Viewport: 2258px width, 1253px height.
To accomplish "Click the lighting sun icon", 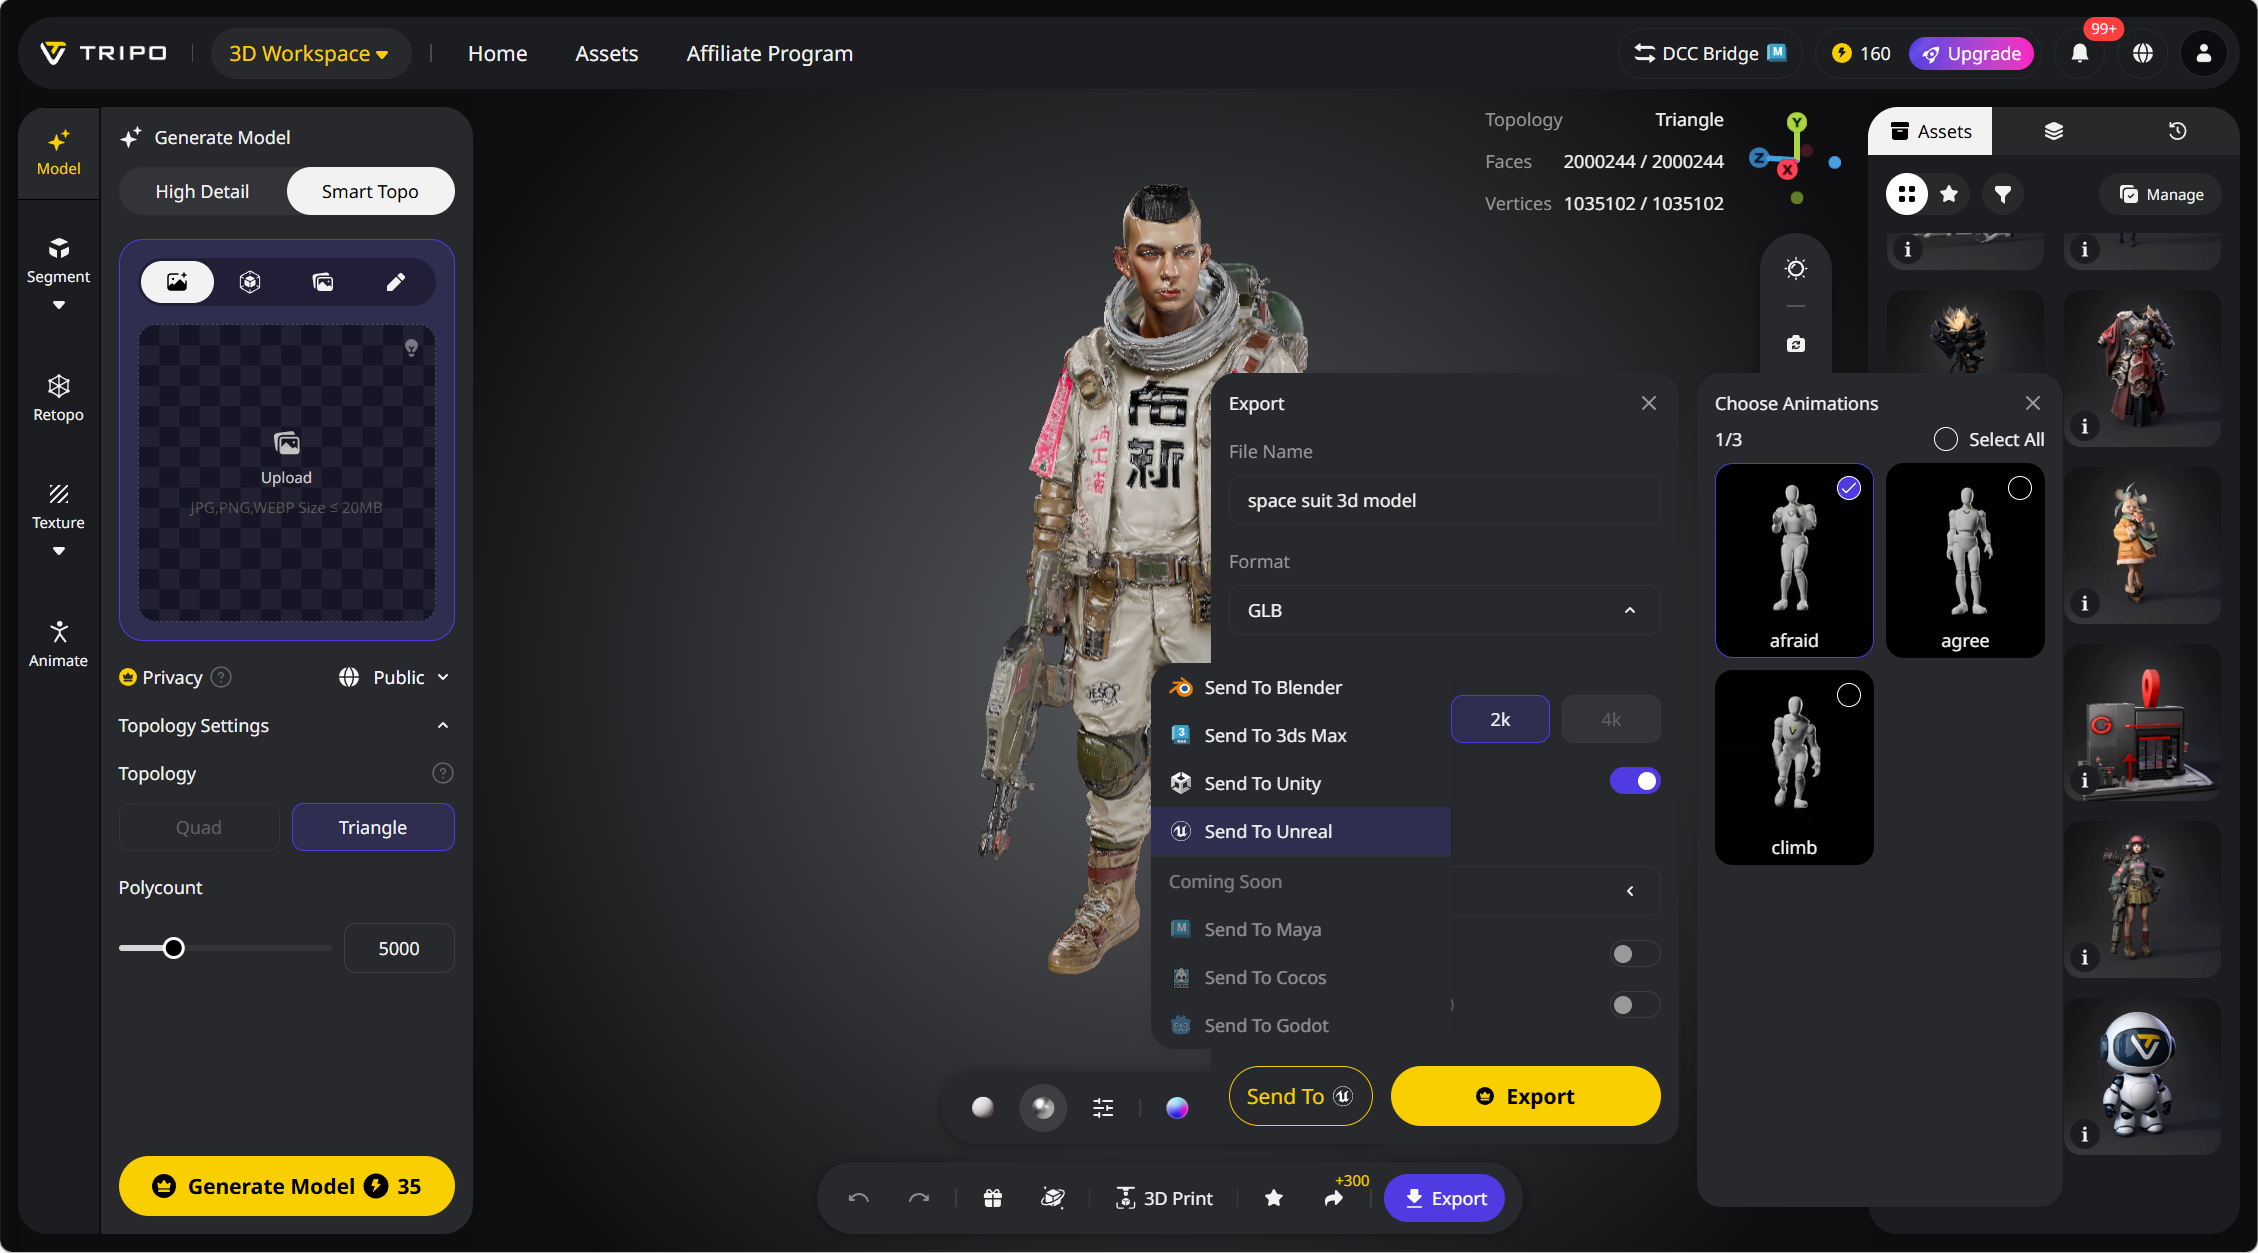I will [x=1796, y=269].
